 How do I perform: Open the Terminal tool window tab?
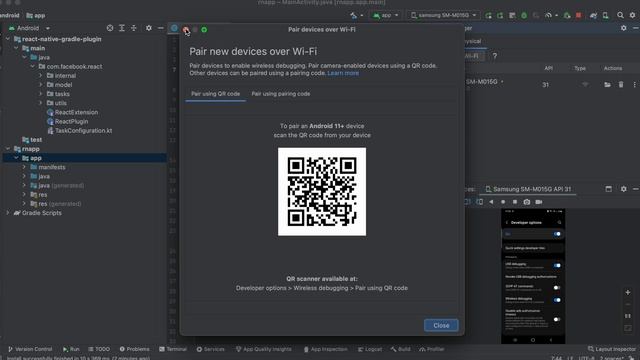173,349
